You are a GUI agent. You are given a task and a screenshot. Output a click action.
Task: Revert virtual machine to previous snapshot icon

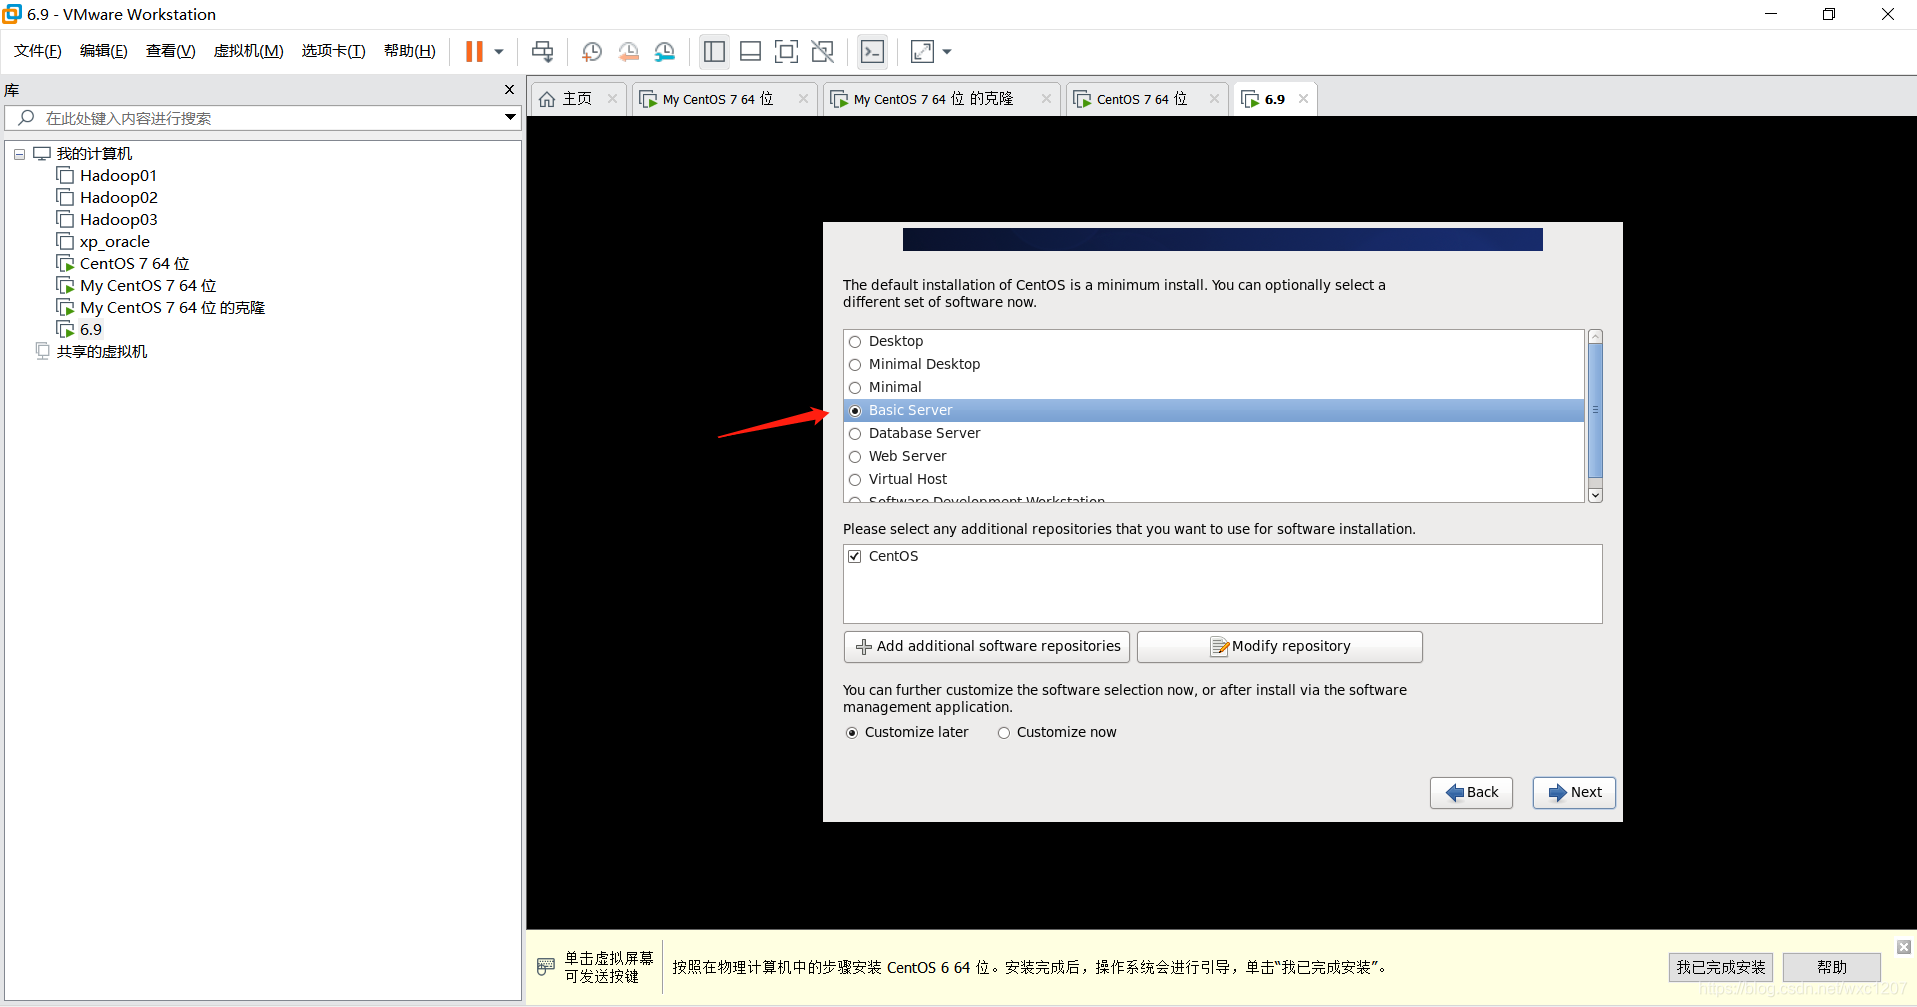click(628, 52)
